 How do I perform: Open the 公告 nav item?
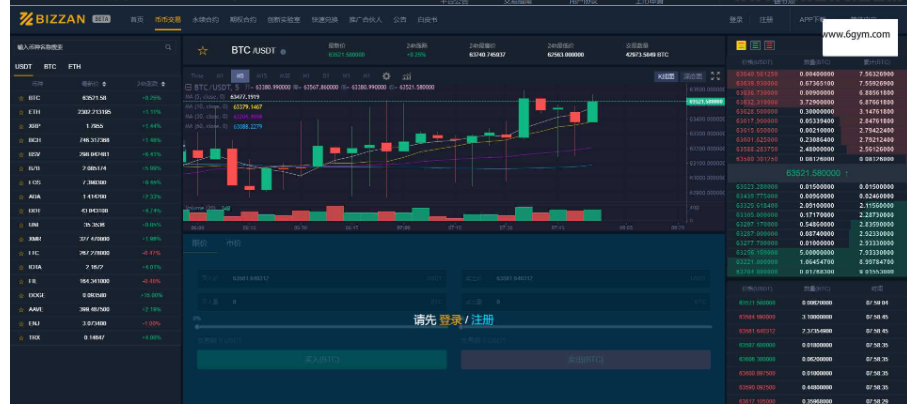[x=400, y=20]
